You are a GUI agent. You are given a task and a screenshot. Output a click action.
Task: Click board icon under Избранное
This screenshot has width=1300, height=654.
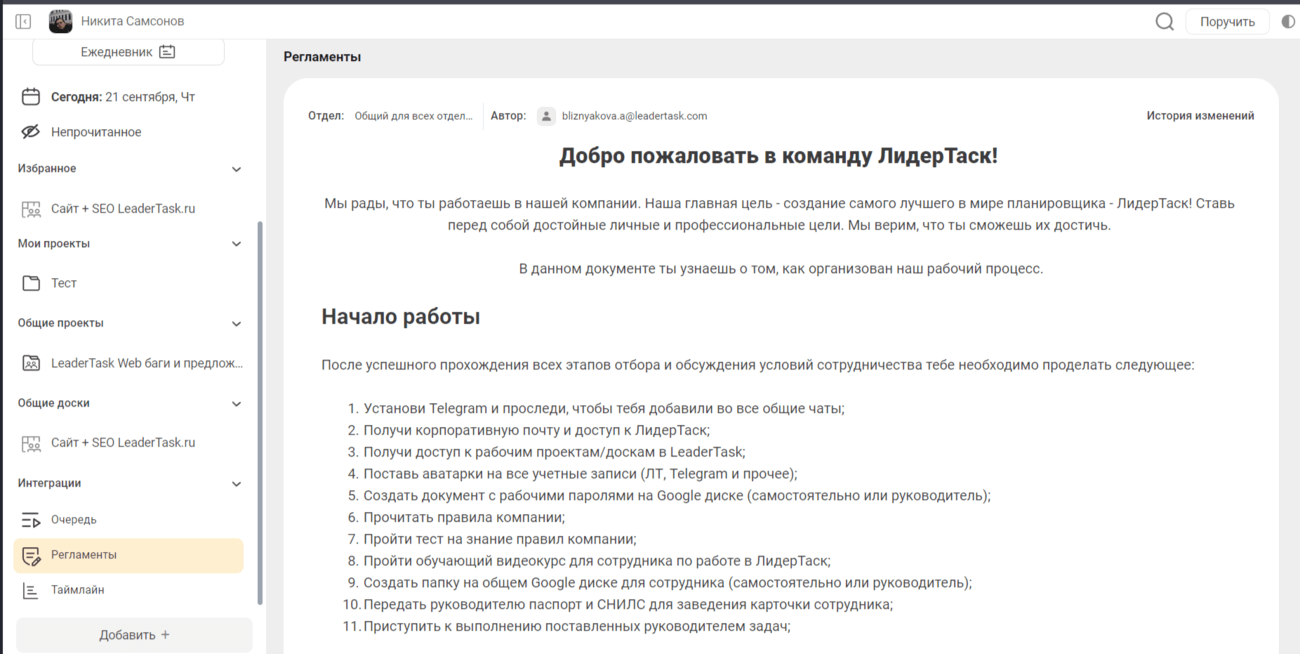point(31,209)
